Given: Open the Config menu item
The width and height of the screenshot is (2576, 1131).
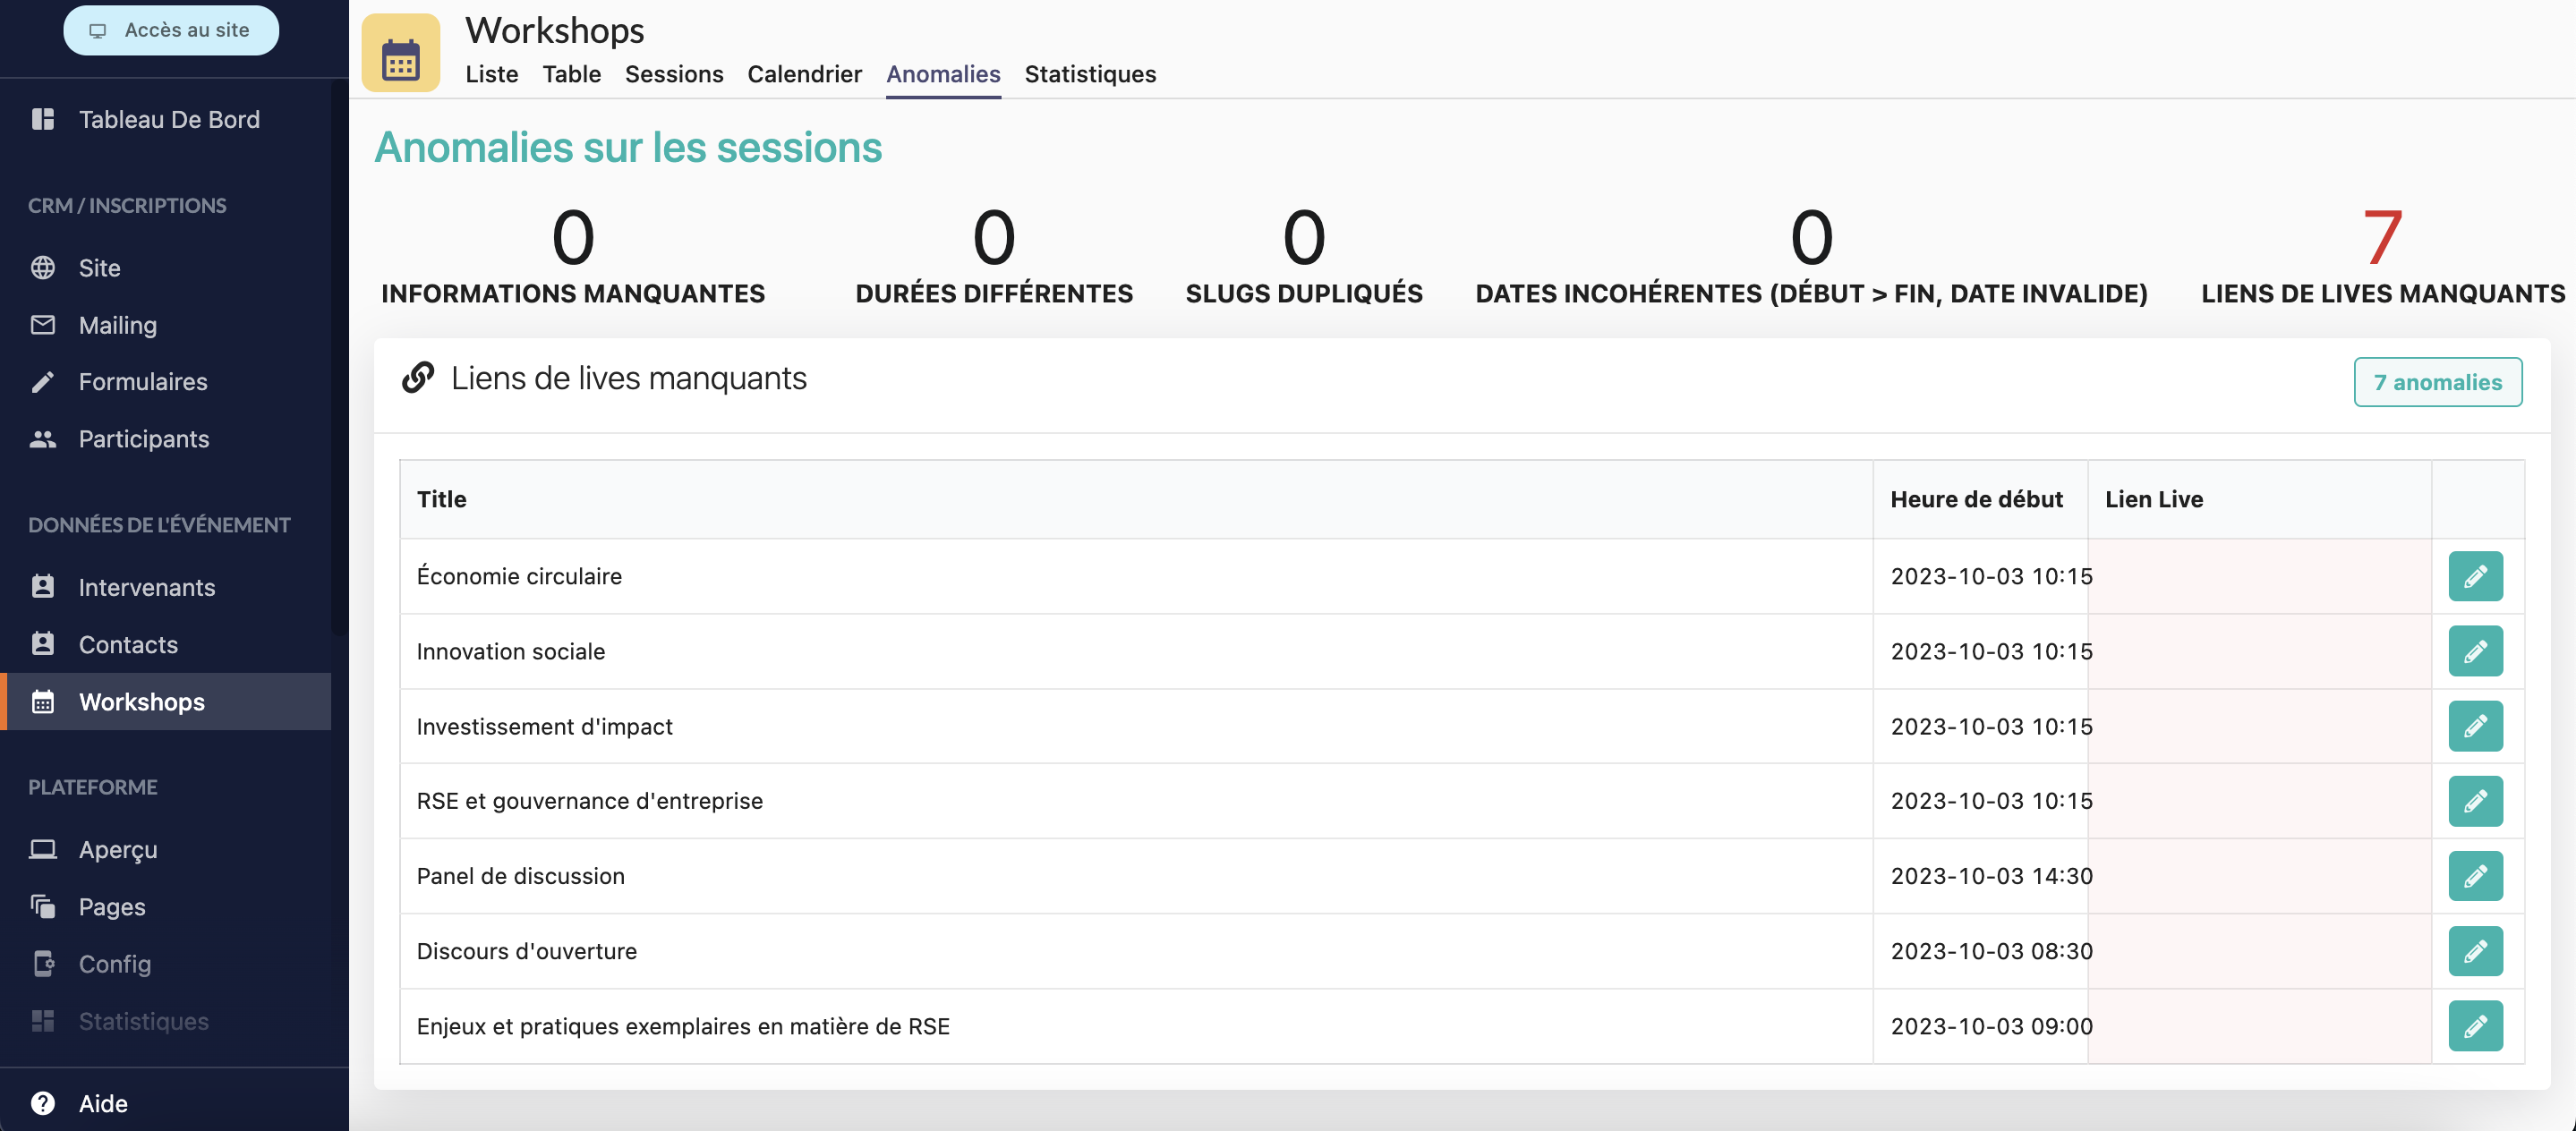Looking at the screenshot, I should coord(115,964).
